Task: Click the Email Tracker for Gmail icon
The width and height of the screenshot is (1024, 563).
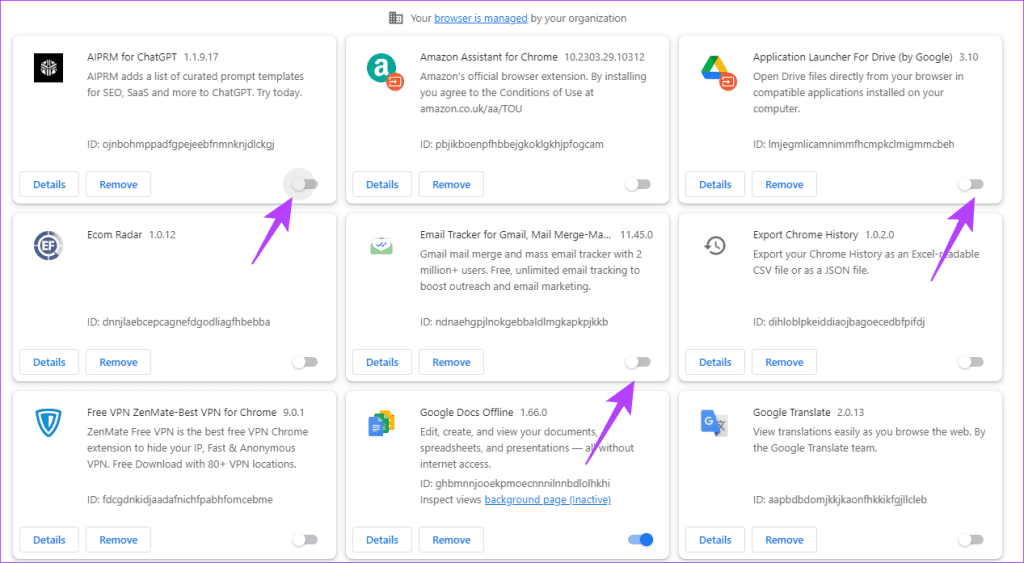Action: coord(381,246)
